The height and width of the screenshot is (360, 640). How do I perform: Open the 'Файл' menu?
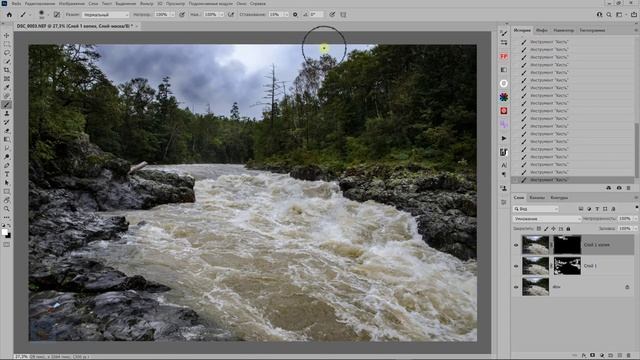pos(16,3)
